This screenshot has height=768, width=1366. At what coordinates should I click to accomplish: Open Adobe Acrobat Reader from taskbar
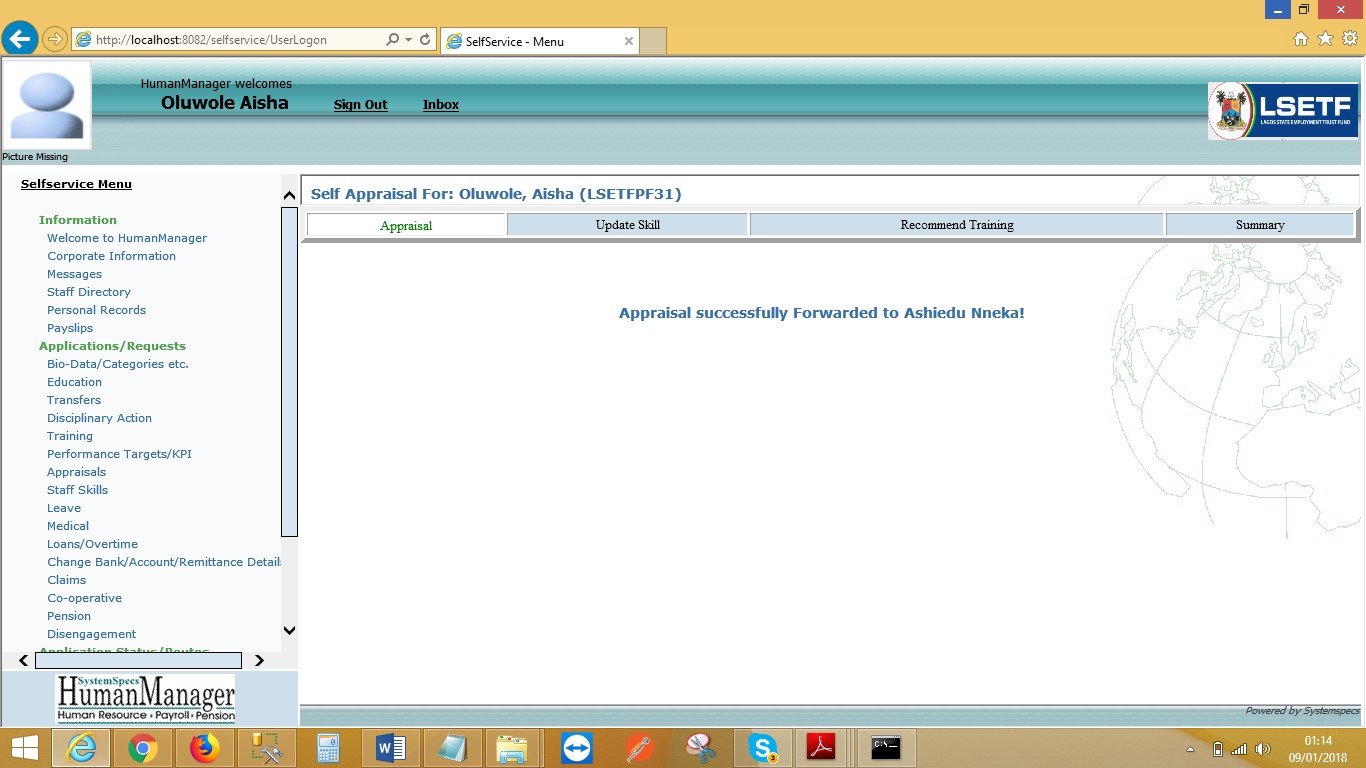(x=822, y=748)
